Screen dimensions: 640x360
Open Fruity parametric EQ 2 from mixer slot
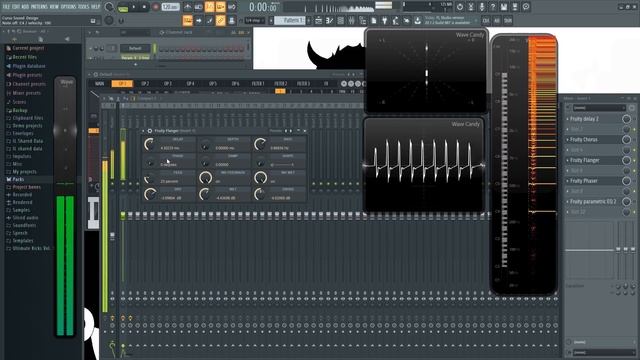593,202
